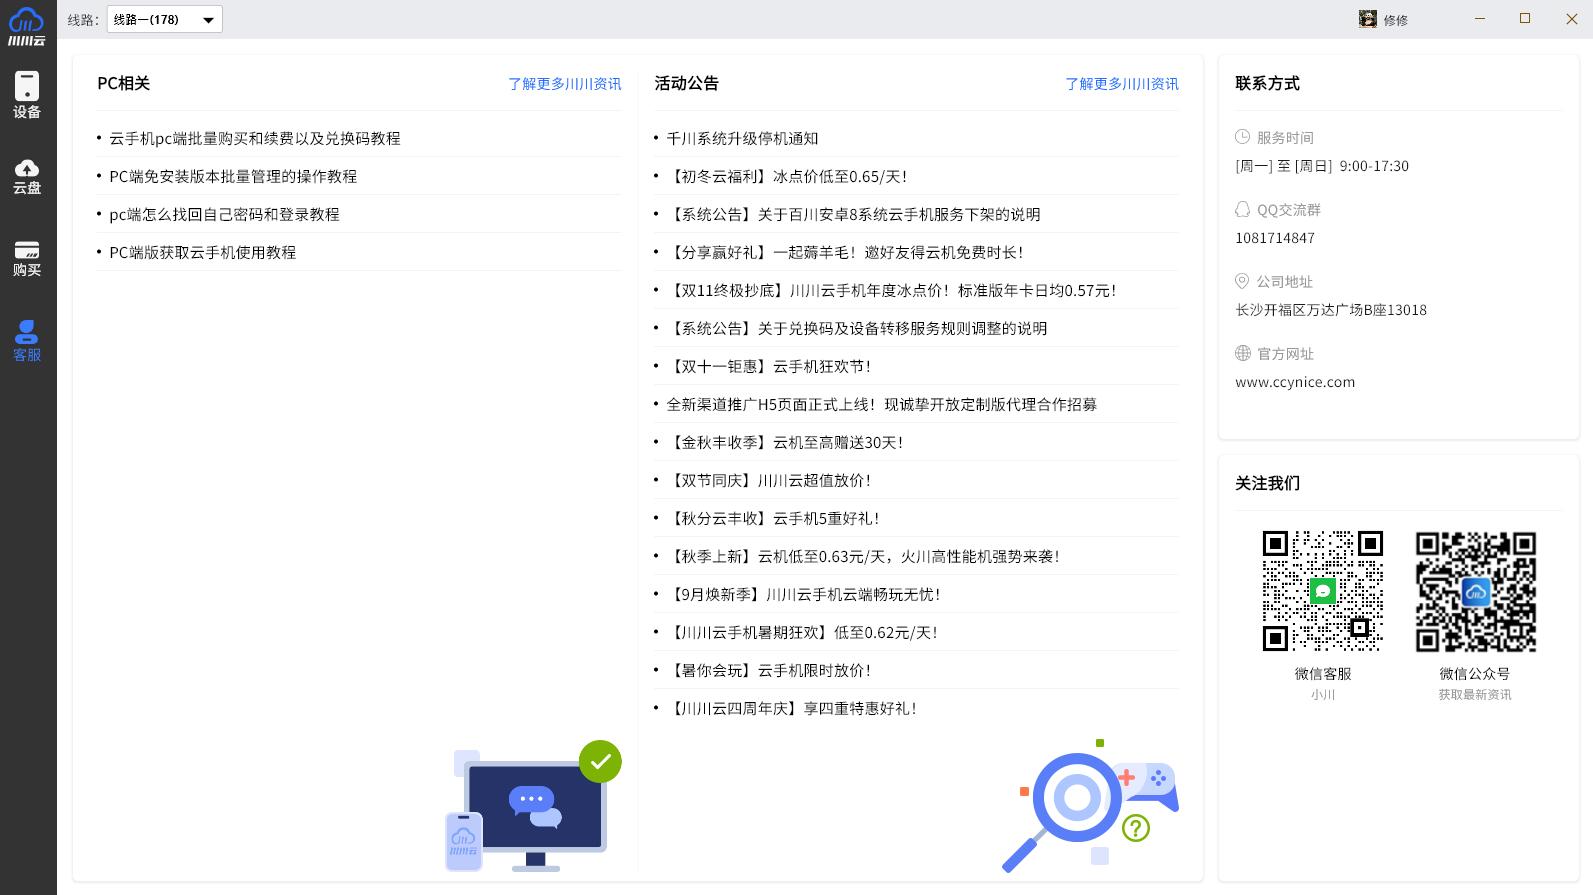The height and width of the screenshot is (895, 1593).
Task: Open the 千川系统升级停机通知 announcement
Action: coord(742,139)
